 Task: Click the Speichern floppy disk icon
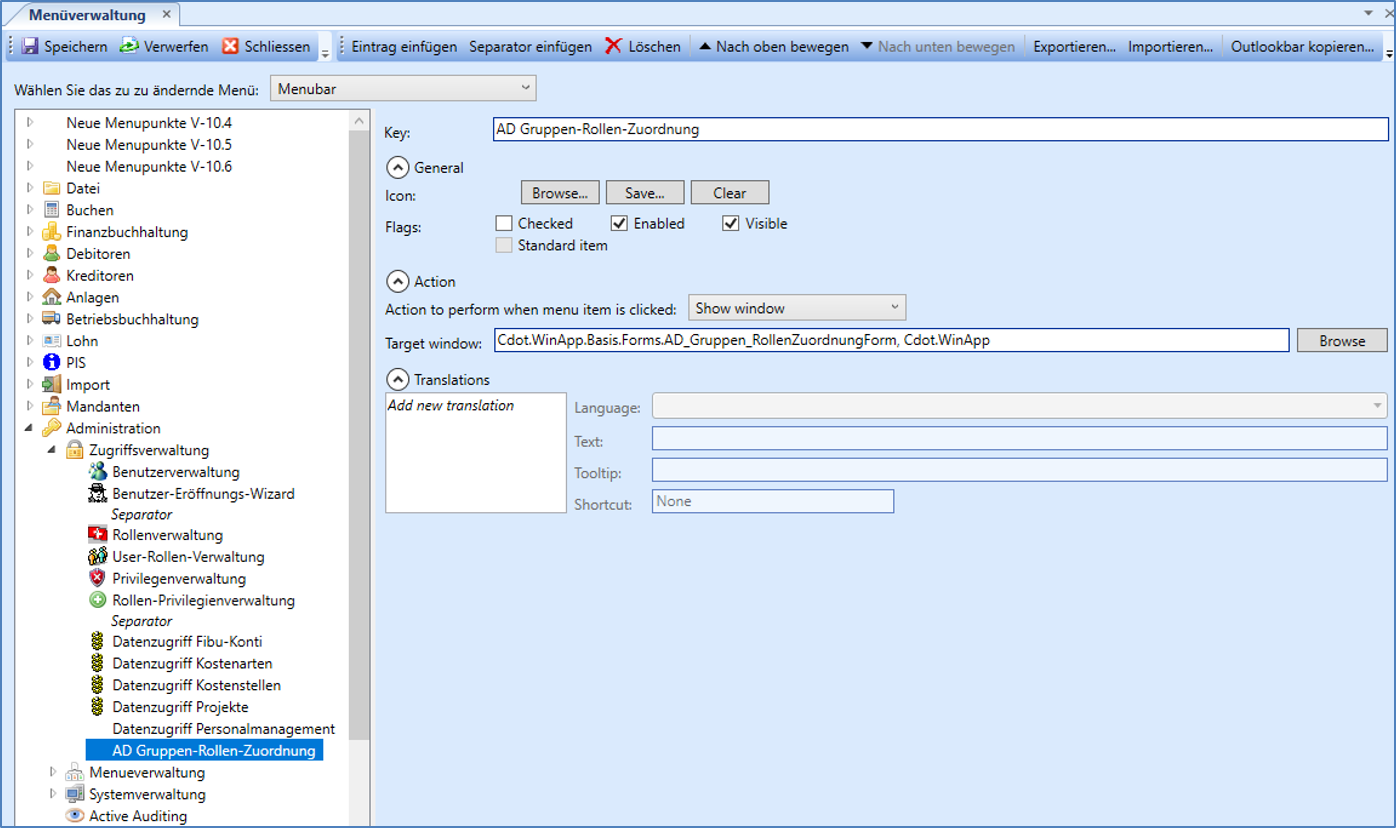coord(29,46)
